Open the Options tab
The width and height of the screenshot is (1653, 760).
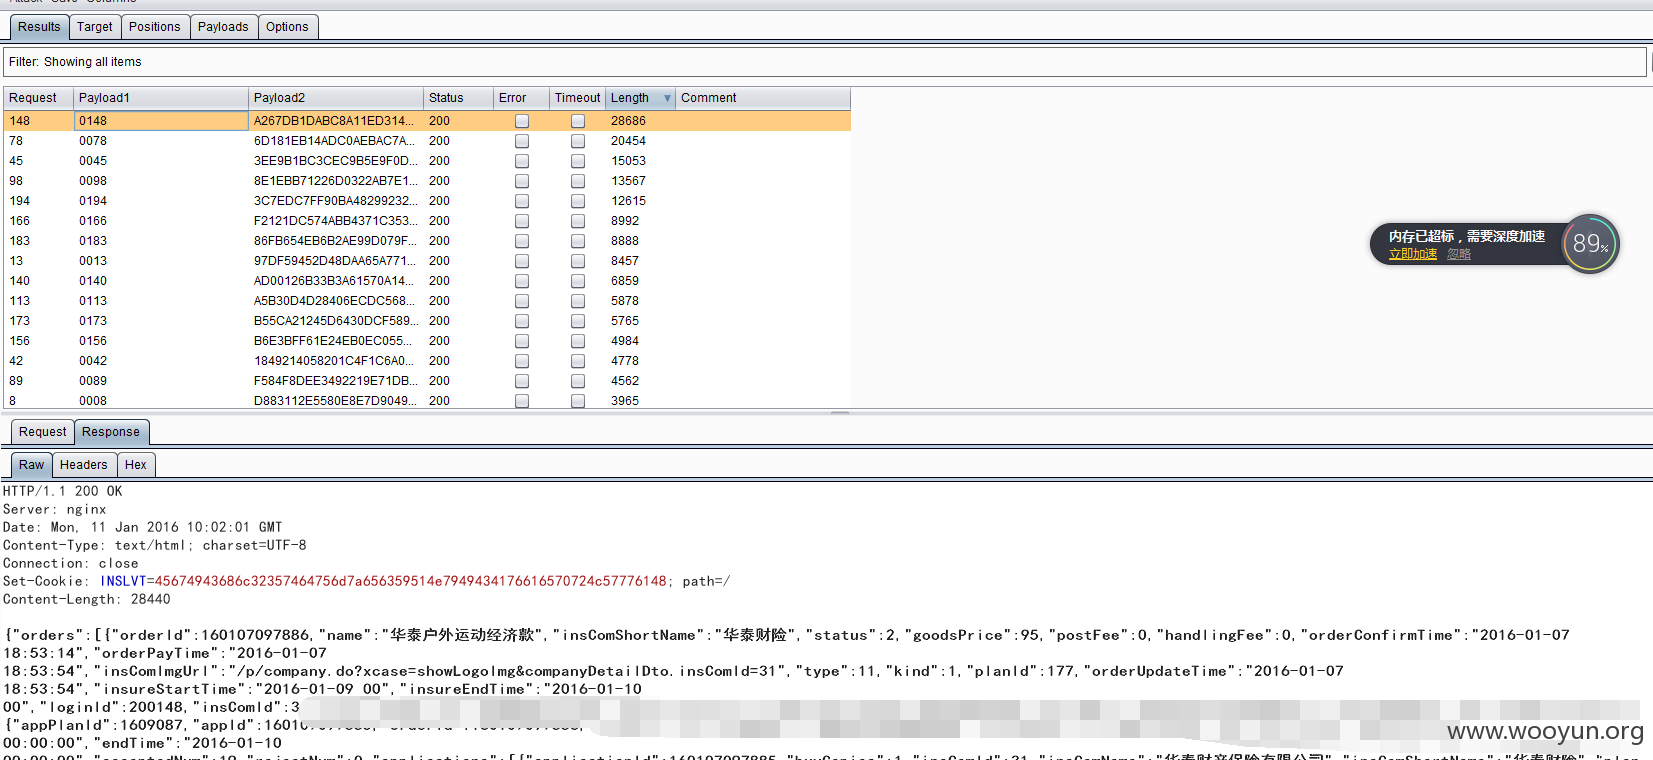(287, 27)
